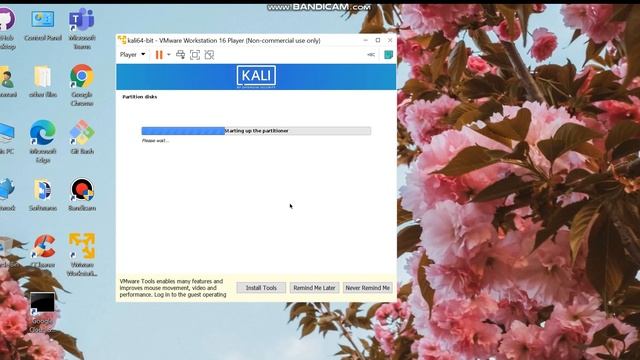Open GitHub Desktop shortcut icon
Image resolution: width=640 pixels, height=360 pixels.
click(7, 29)
